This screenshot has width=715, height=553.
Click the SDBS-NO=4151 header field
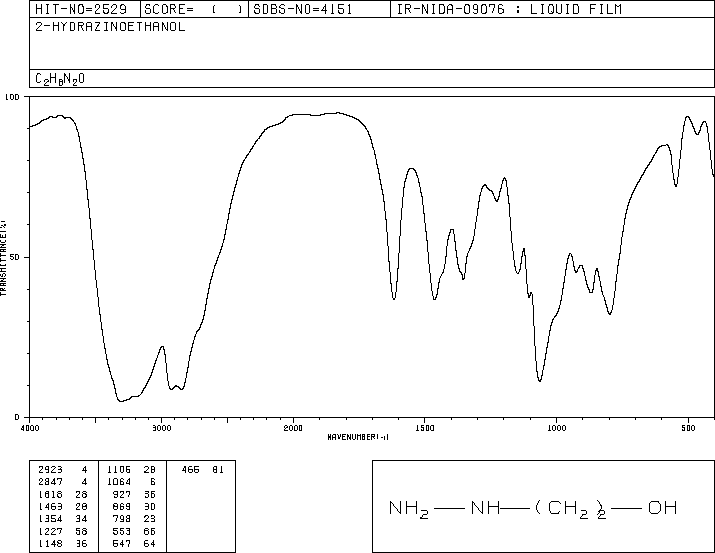tap(319, 9)
